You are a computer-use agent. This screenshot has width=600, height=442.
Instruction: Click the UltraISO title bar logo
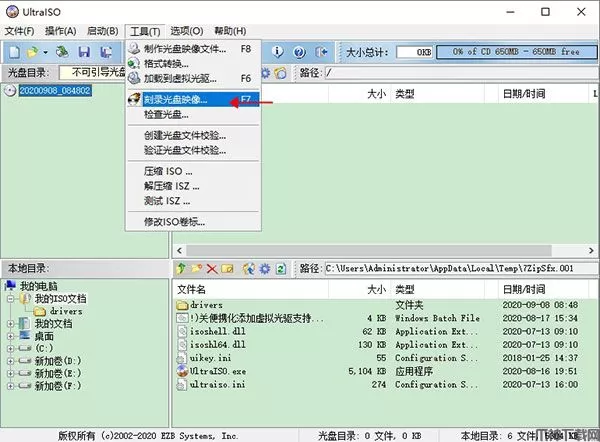pos(12,12)
